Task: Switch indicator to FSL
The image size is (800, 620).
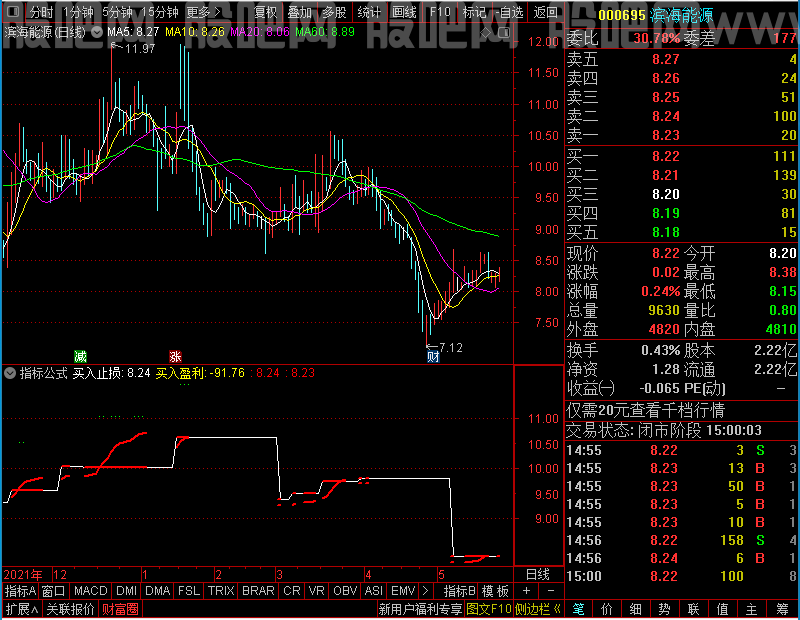Action: tap(189, 591)
